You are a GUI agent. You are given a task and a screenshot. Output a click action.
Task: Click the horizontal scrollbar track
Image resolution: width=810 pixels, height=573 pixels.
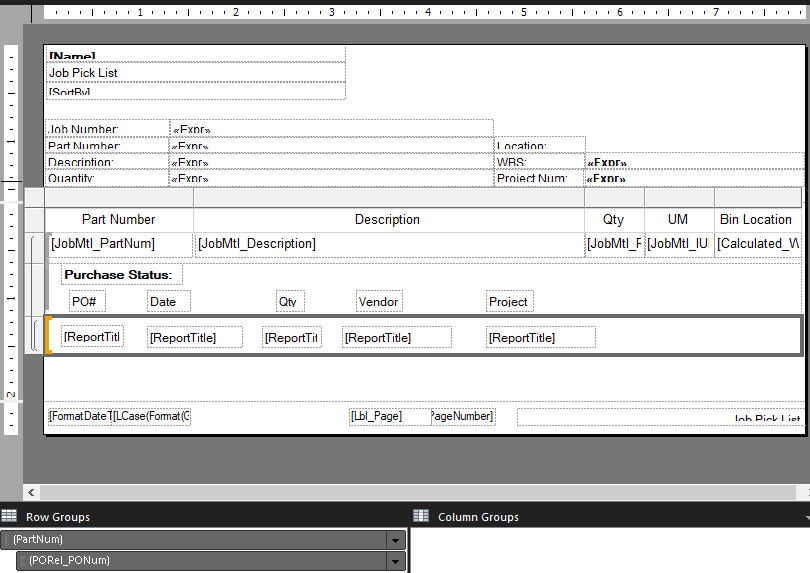pyautogui.click(x=417, y=492)
